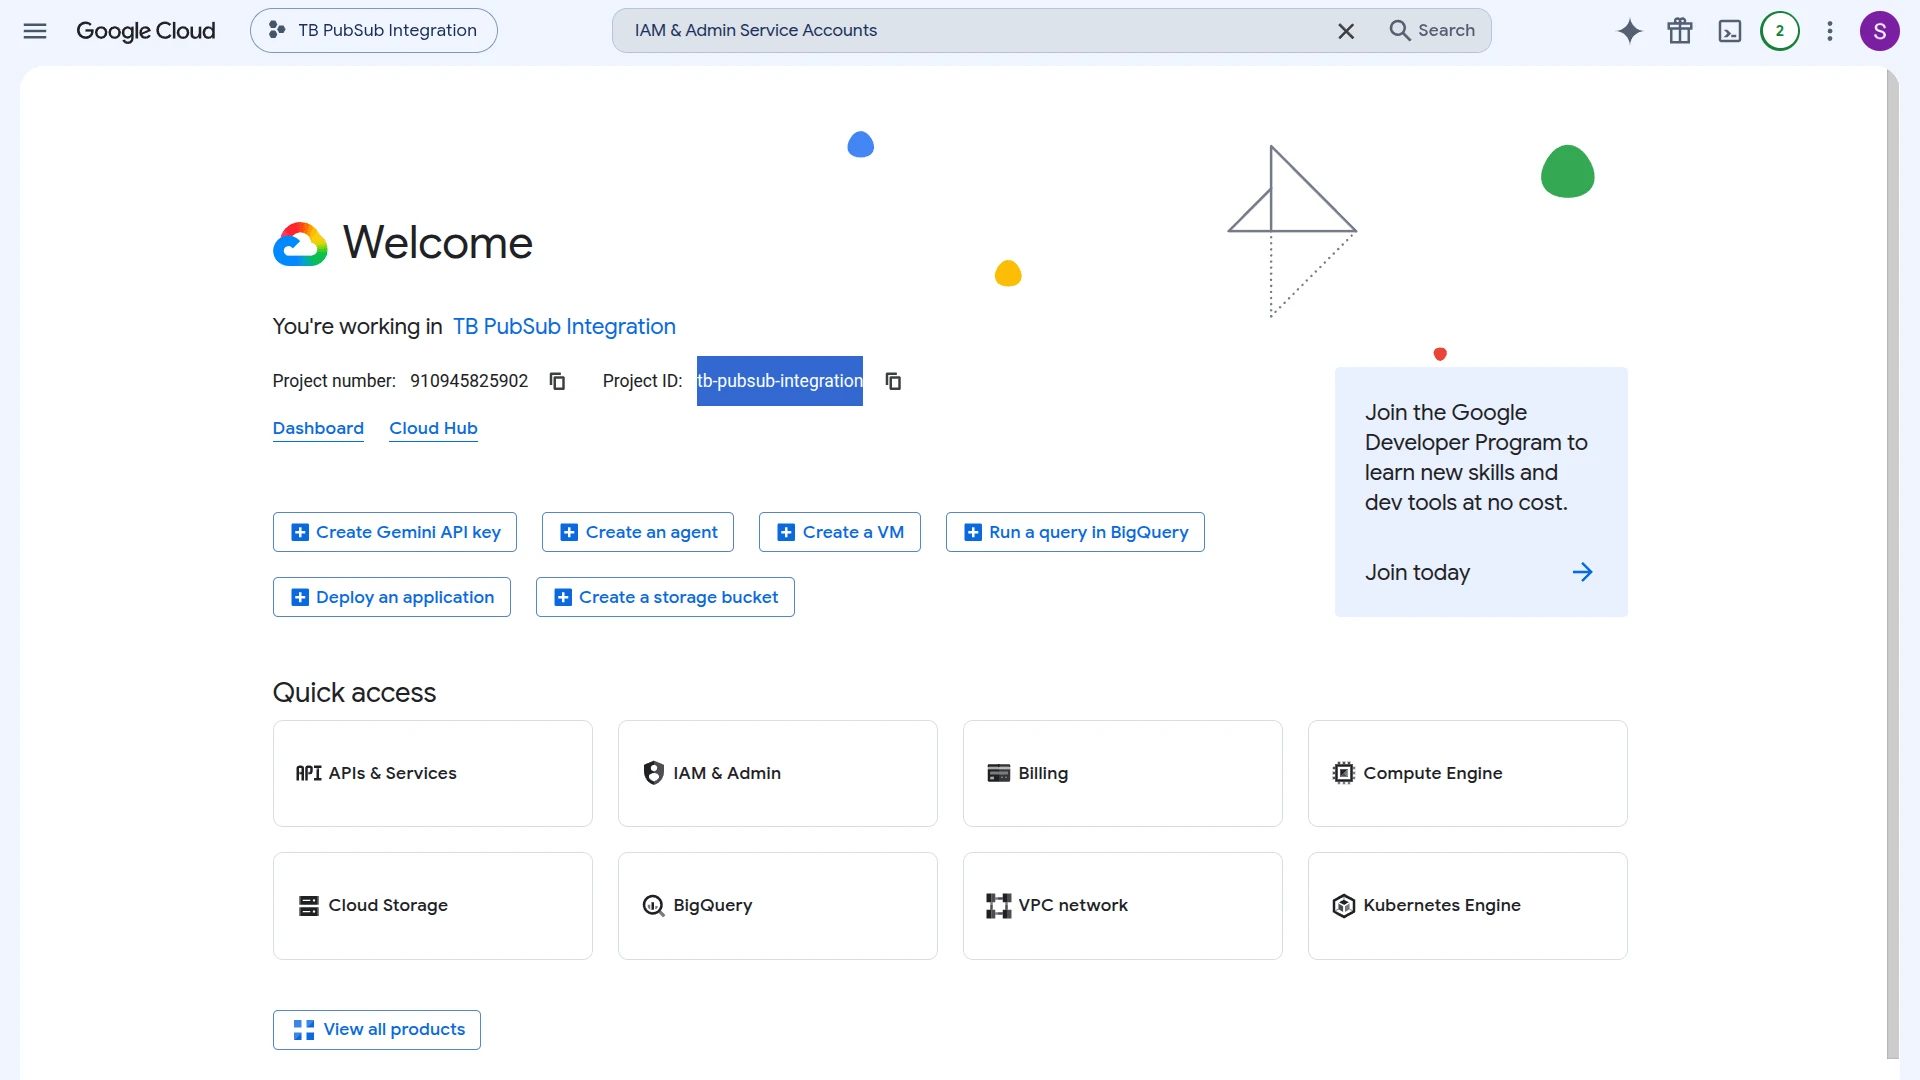1920x1080 pixels.
Task: Open the Dashboard link
Action: [x=318, y=428]
